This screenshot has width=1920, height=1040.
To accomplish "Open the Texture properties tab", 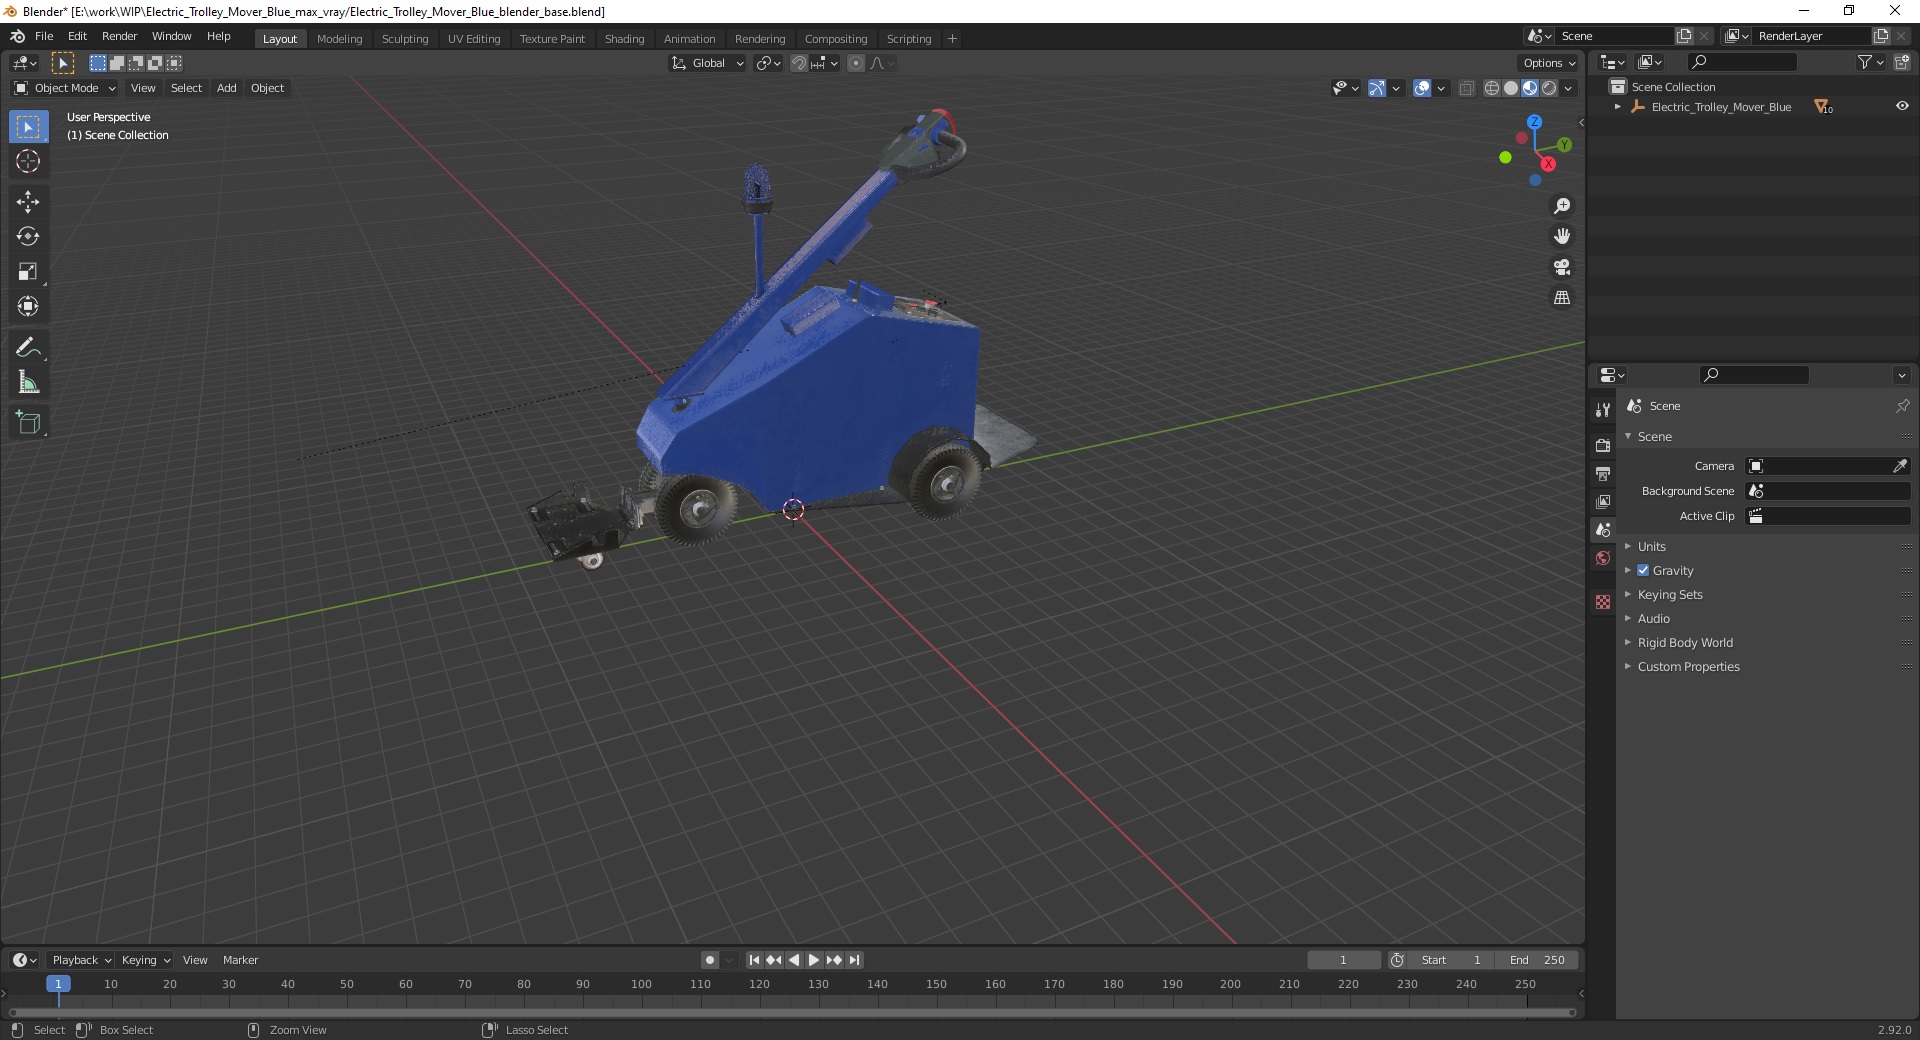I will tap(1603, 602).
